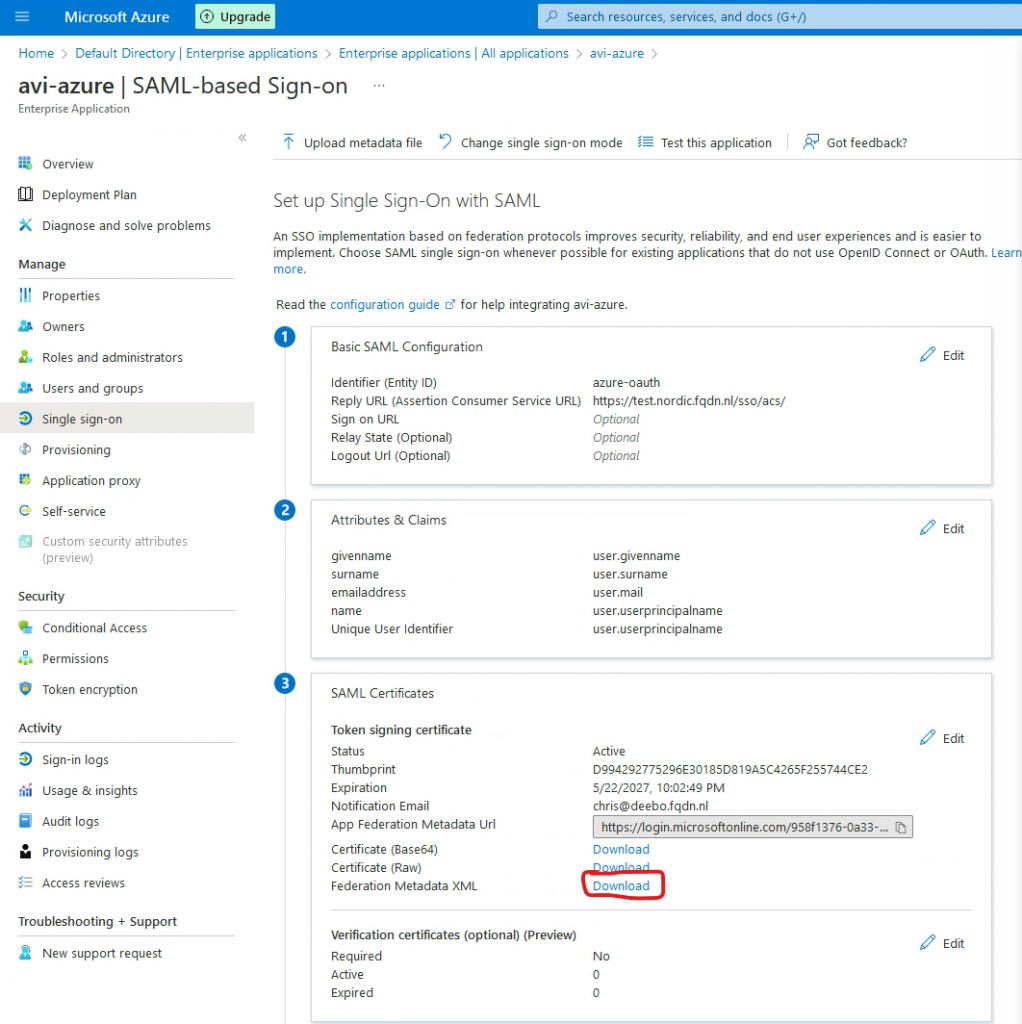Click Upload metadata file
This screenshot has height=1024, width=1022.
pyautogui.click(x=352, y=142)
